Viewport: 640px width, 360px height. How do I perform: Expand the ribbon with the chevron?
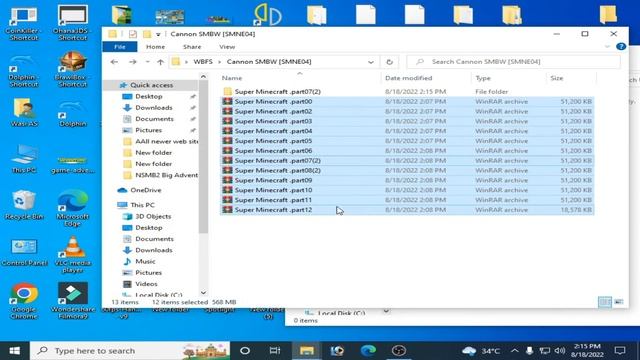607,47
